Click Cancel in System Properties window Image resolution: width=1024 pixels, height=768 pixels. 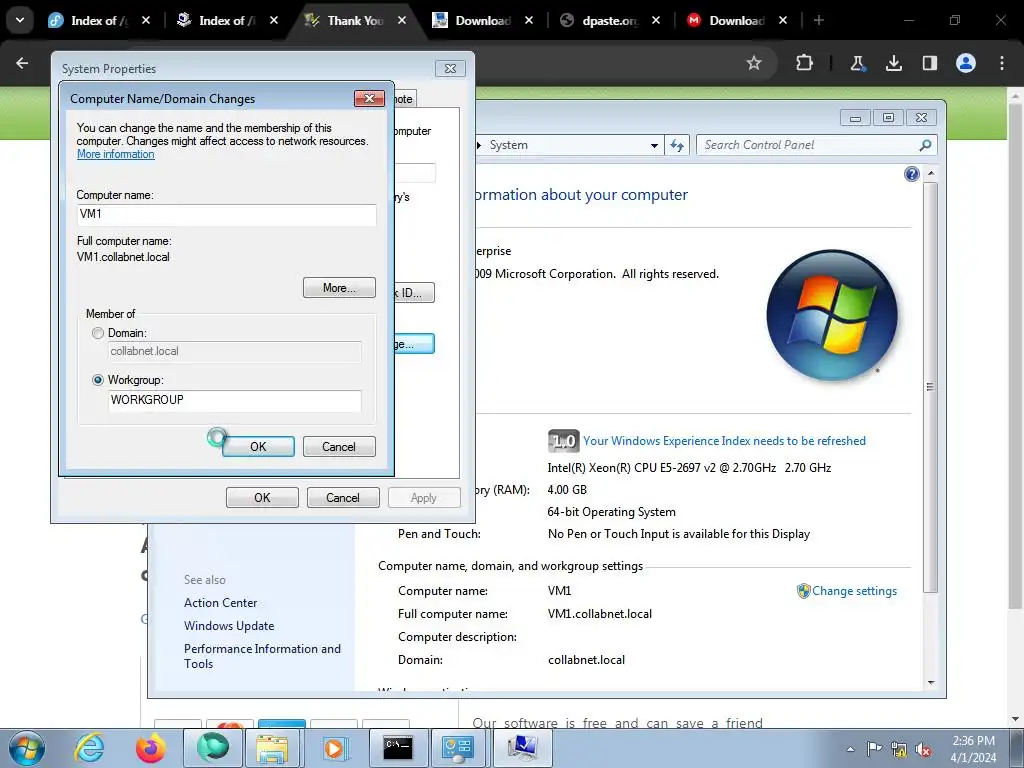343,498
